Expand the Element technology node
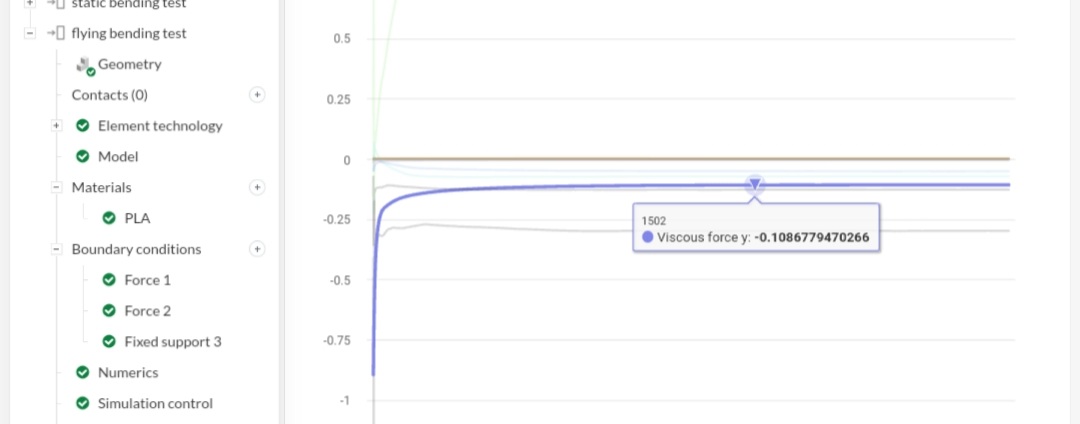This screenshot has width=1080, height=424. pos(57,126)
